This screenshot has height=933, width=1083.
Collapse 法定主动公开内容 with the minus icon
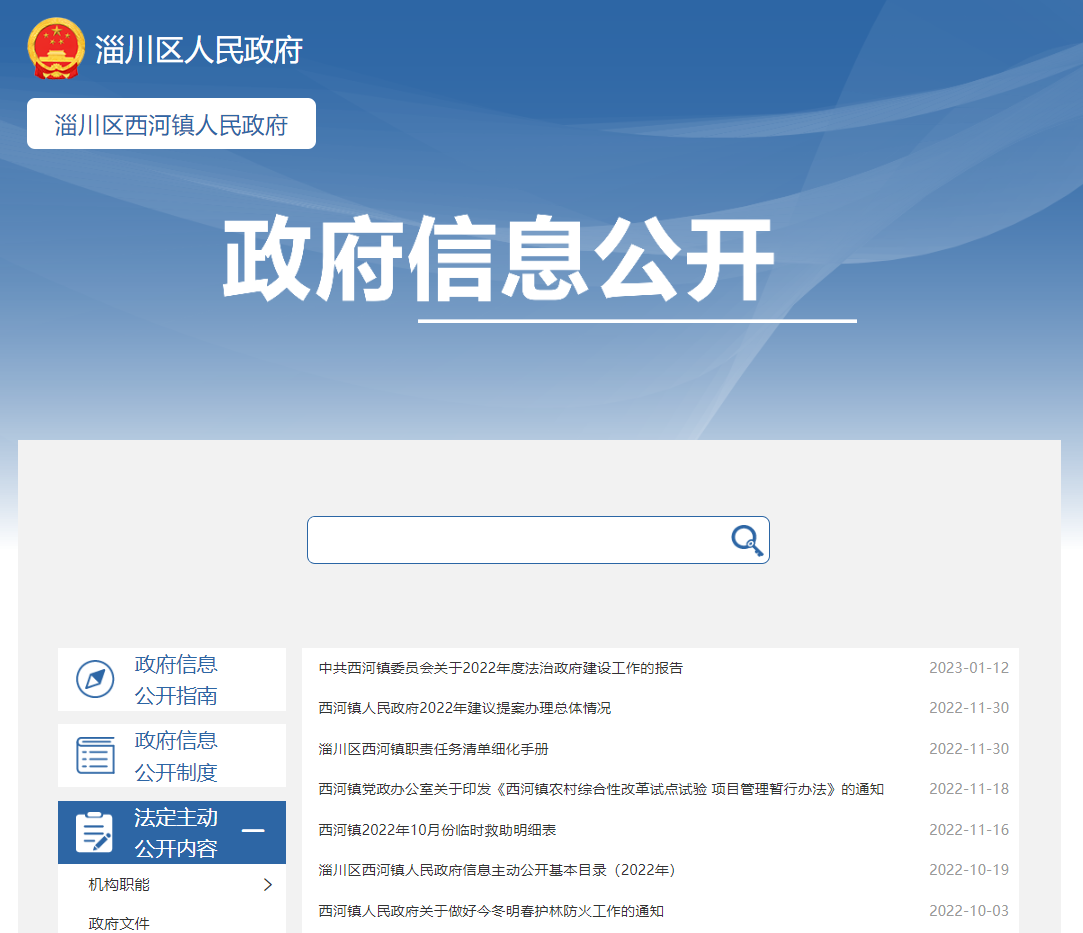[x=253, y=831]
